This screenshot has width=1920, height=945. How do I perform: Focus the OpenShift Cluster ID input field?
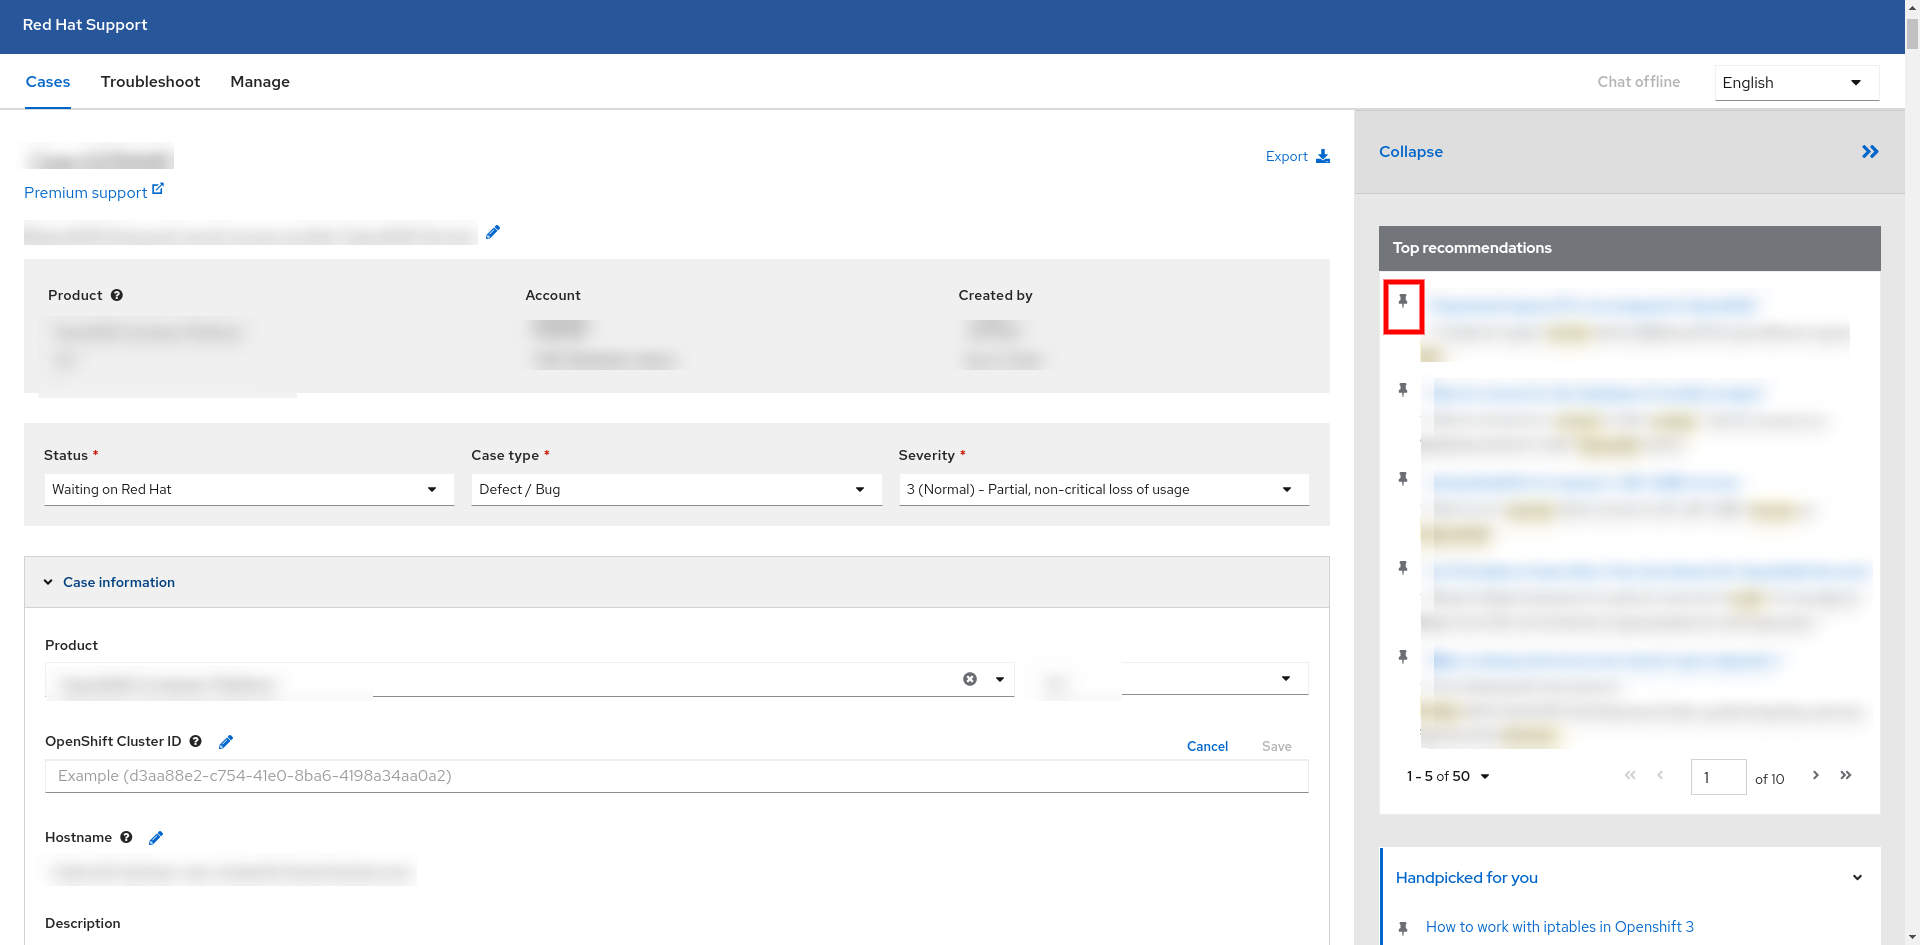[x=677, y=776]
